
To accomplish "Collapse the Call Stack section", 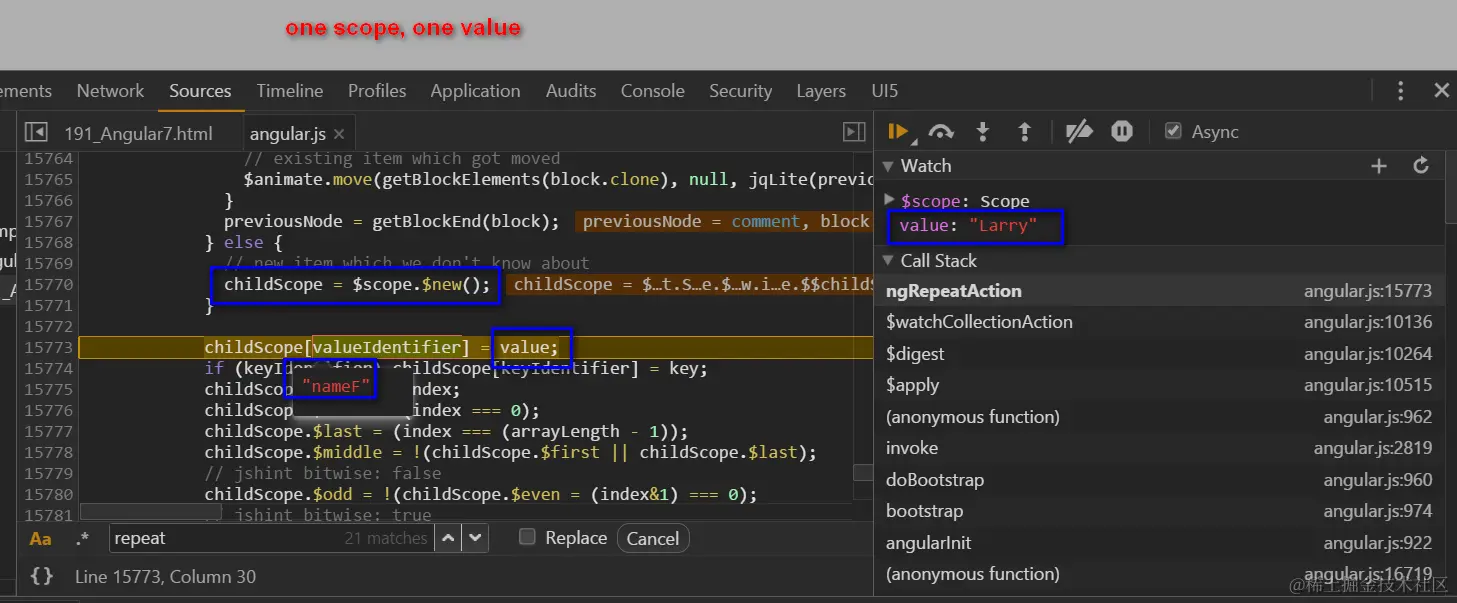I will [886, 261].
